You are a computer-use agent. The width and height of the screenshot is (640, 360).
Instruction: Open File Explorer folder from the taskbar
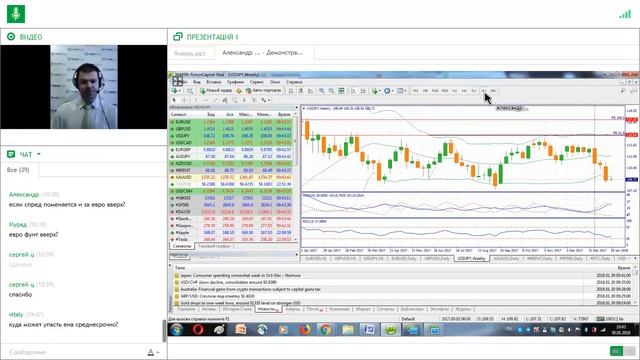point(347,329)
